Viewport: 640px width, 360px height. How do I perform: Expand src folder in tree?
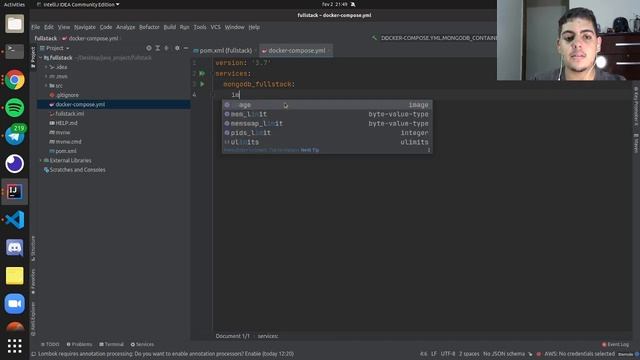pyautogui.click(x=46, y=86)
